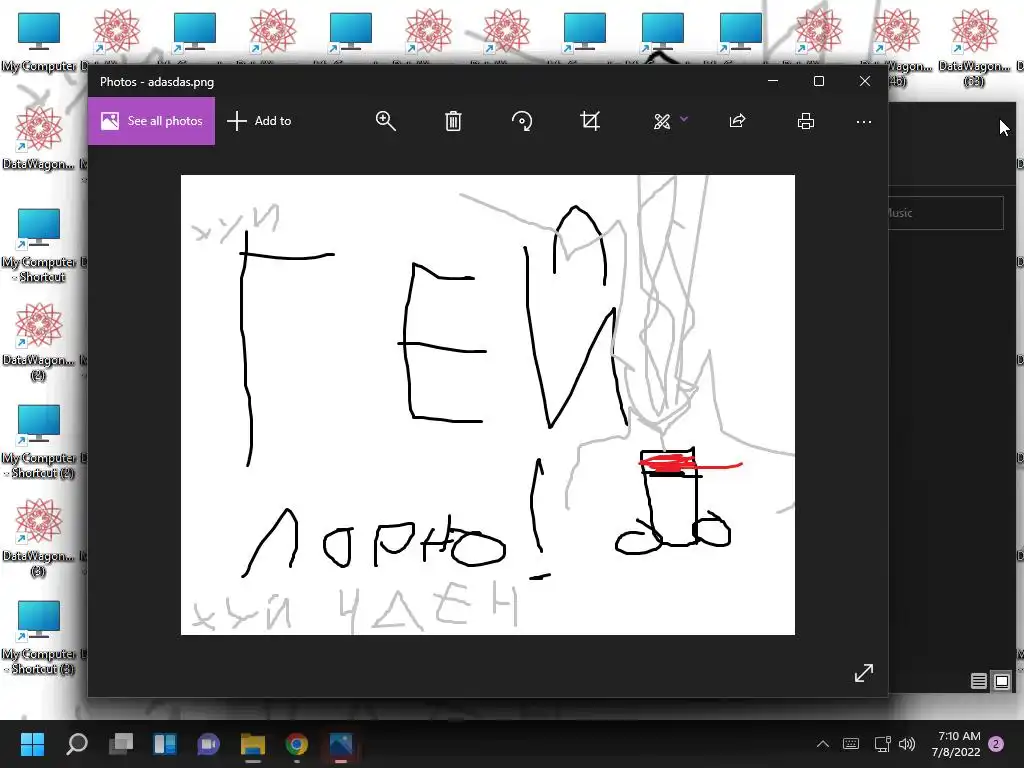Open the touch keyboard tray icon

[x=851, y=744]
